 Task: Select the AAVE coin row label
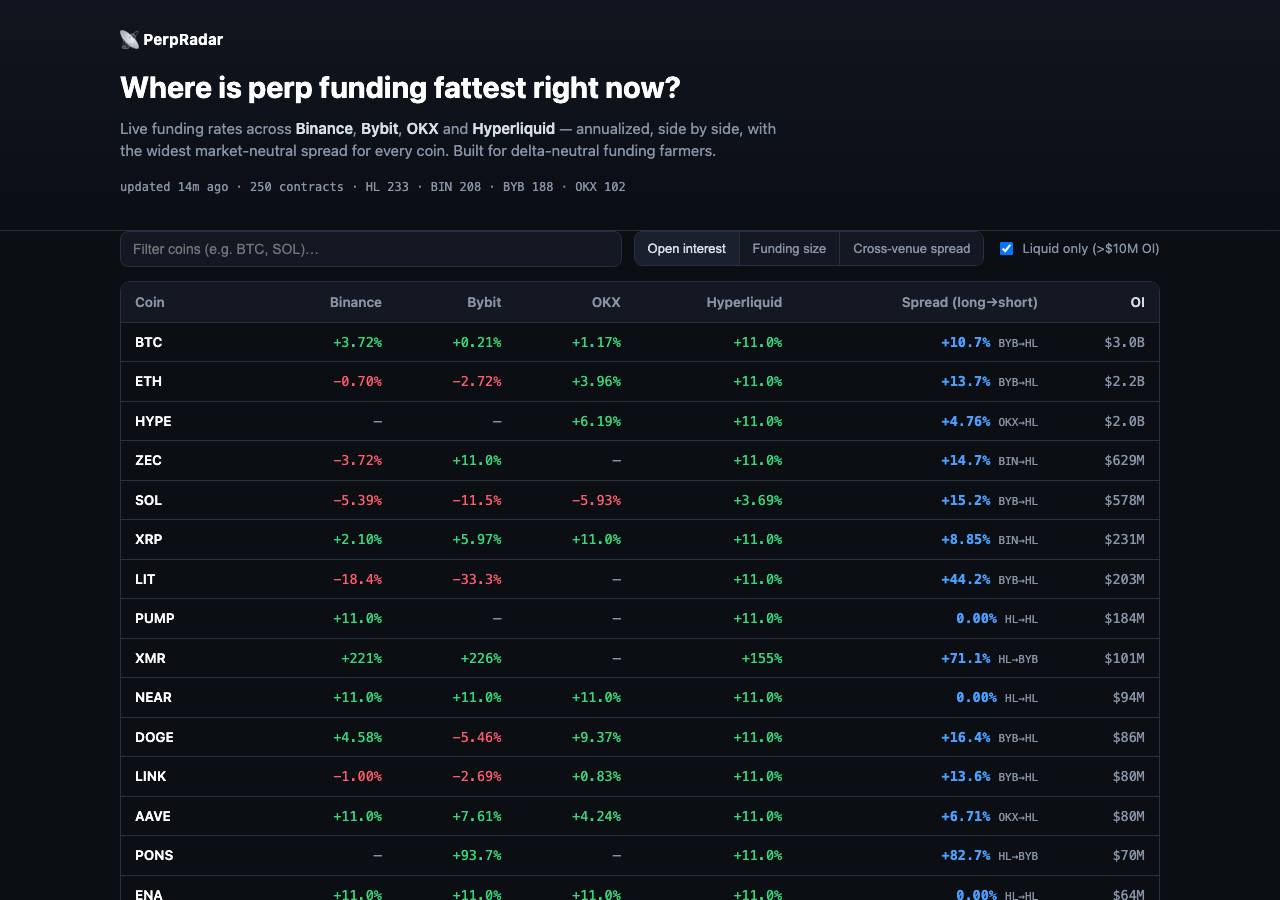tap(153, 816)
